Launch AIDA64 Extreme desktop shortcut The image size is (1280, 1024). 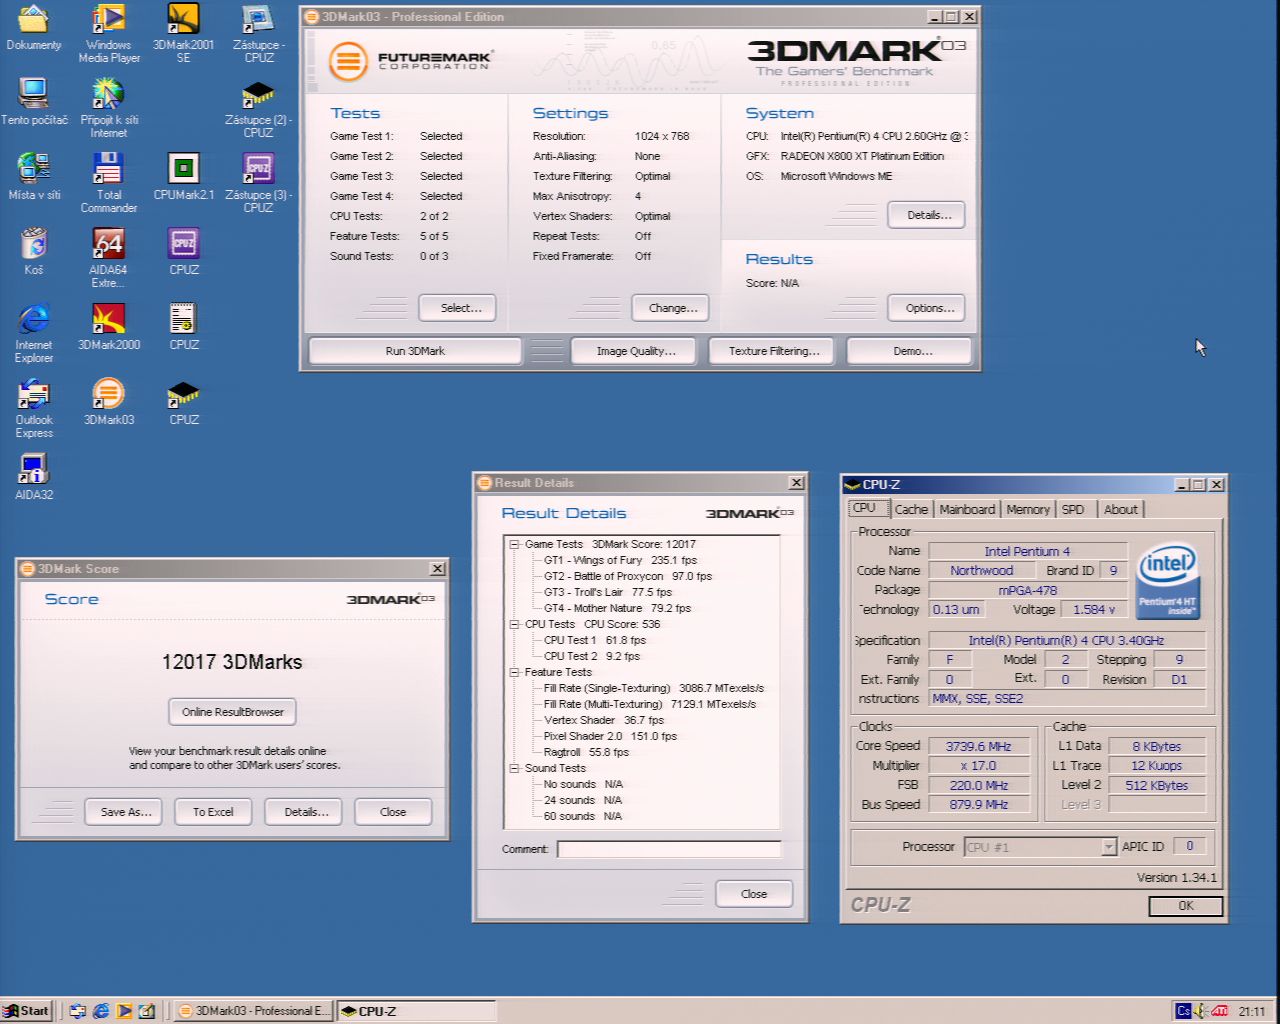click(108, 257)
